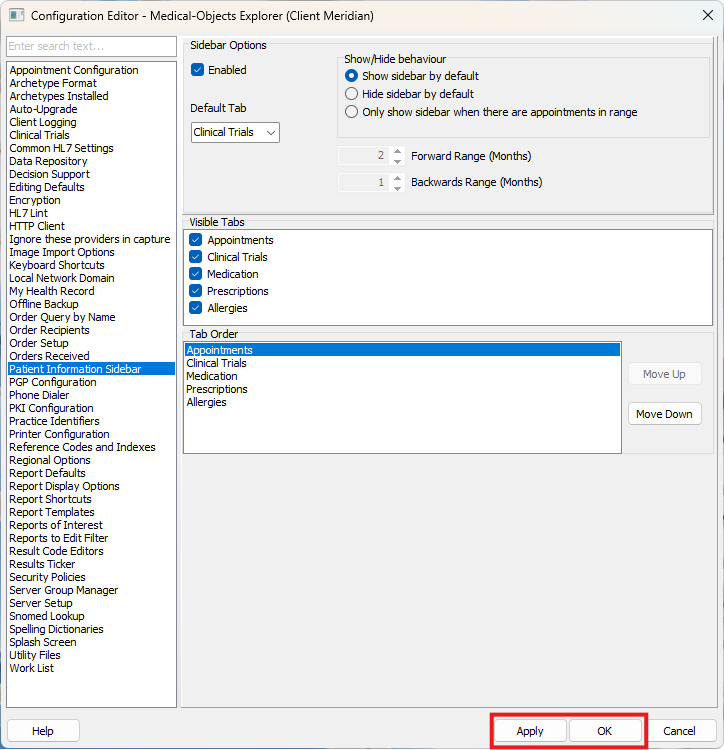Uncheck the Enabled sidebar checkbox
The image size is (724, 750).
(x=198, y=70)
